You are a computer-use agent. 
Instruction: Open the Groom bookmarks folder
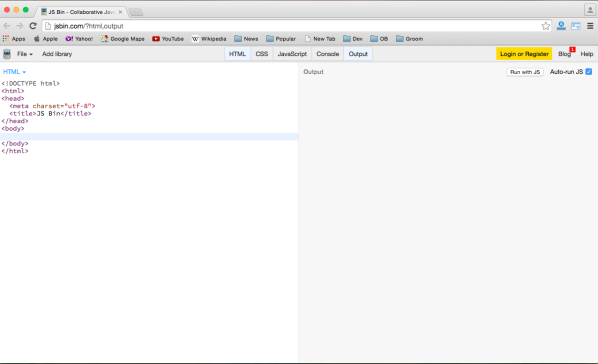click(x=410, y=39)
